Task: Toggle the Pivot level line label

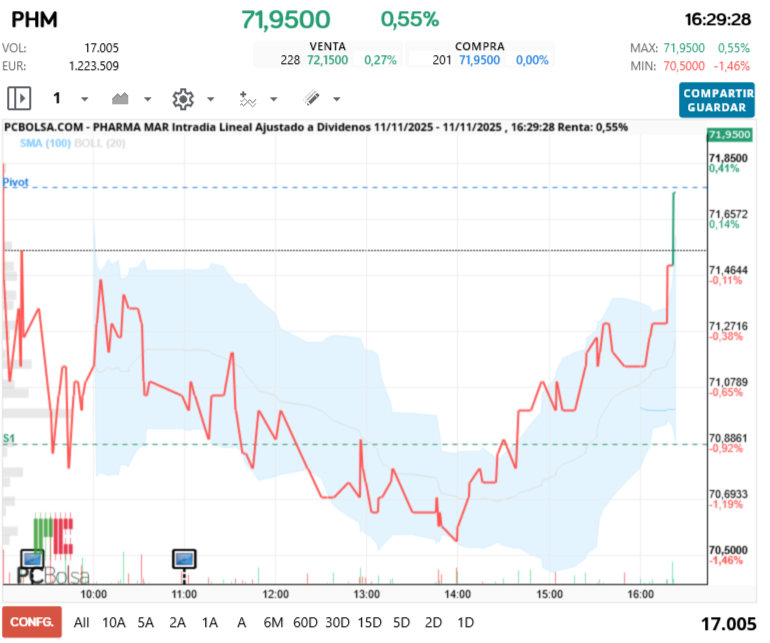Action: click(x=16, y=182)
